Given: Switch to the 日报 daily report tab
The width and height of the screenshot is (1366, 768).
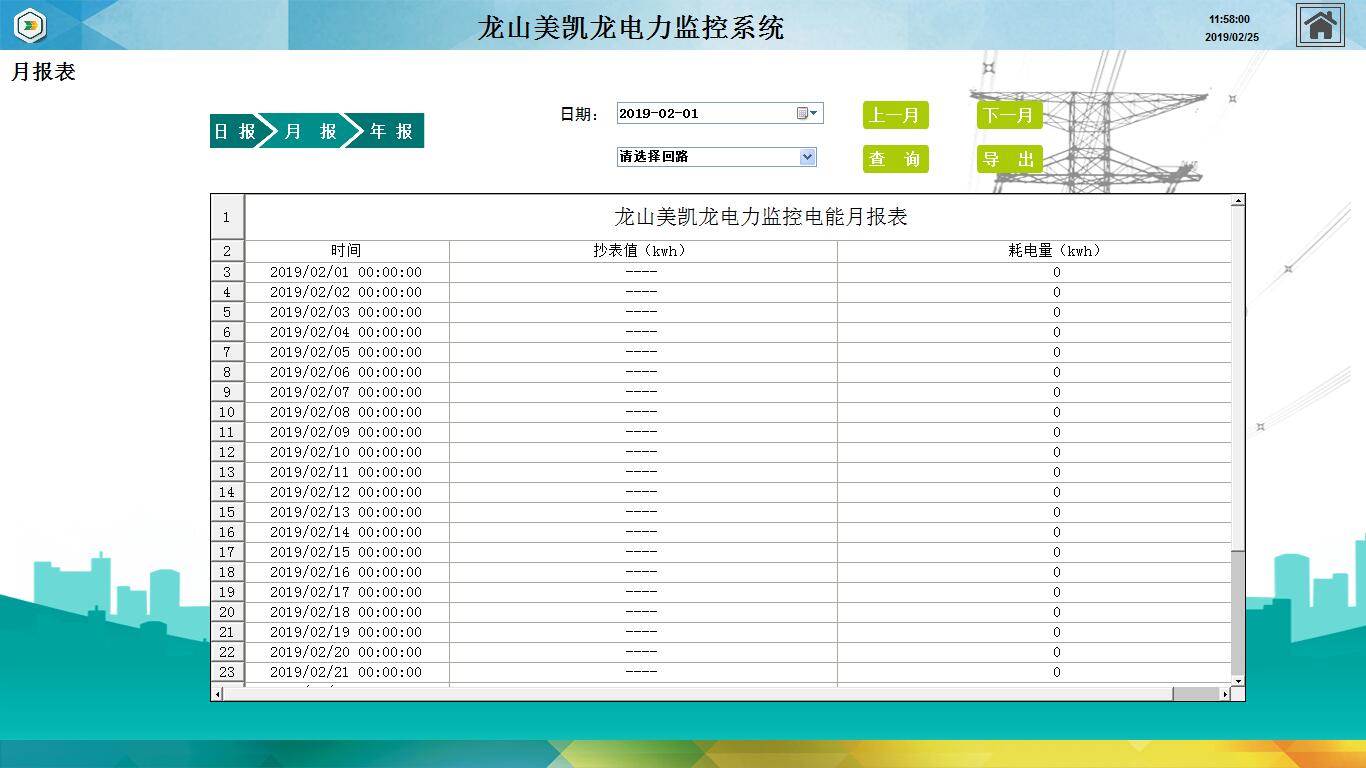Looking at the screenshot, I should point(235,131).
